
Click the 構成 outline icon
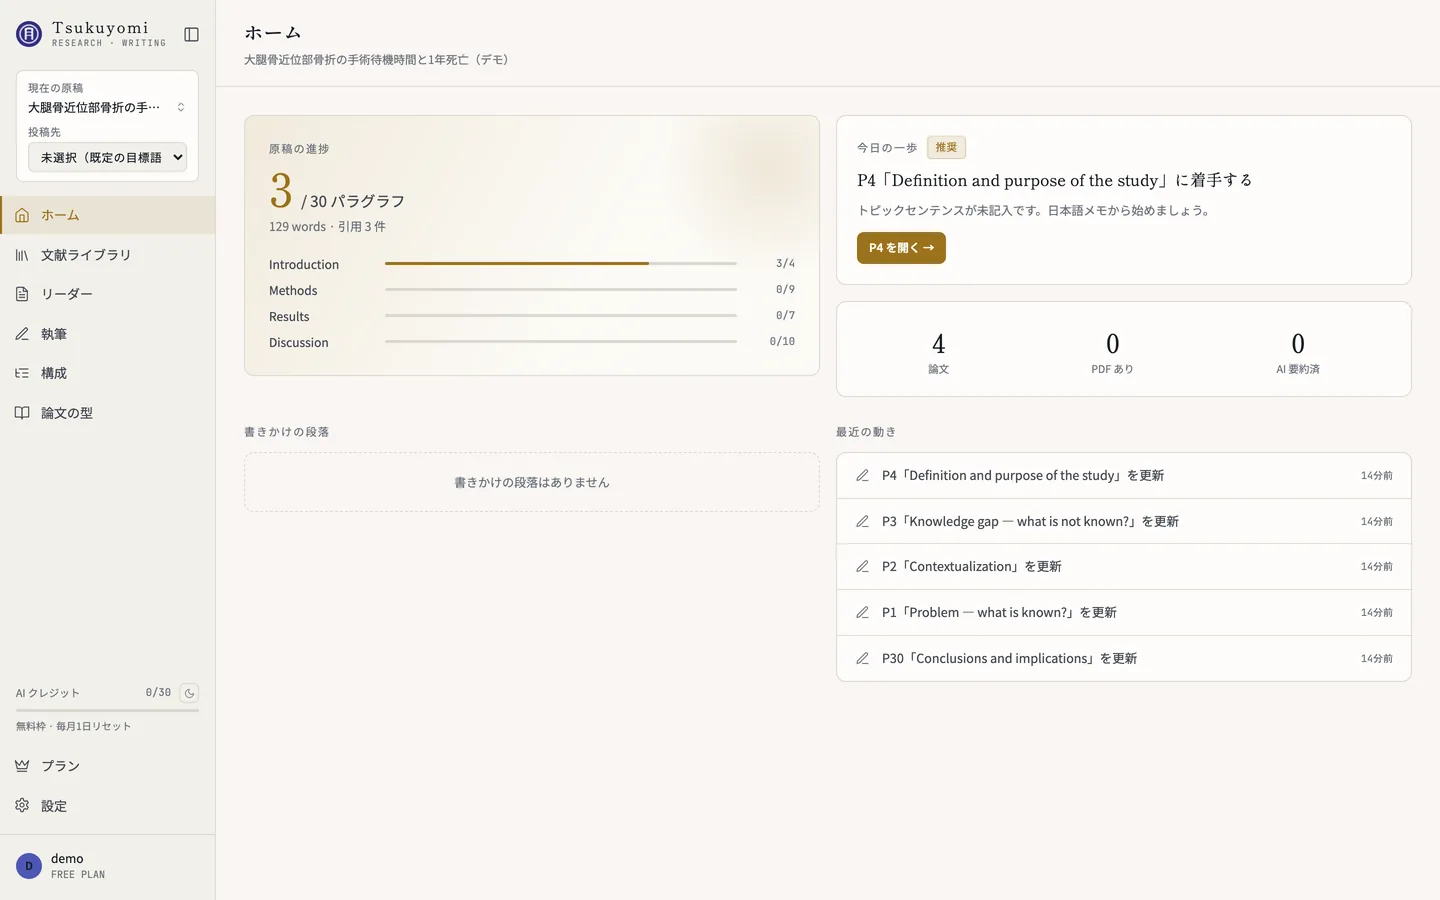click(x=22, y=373)
